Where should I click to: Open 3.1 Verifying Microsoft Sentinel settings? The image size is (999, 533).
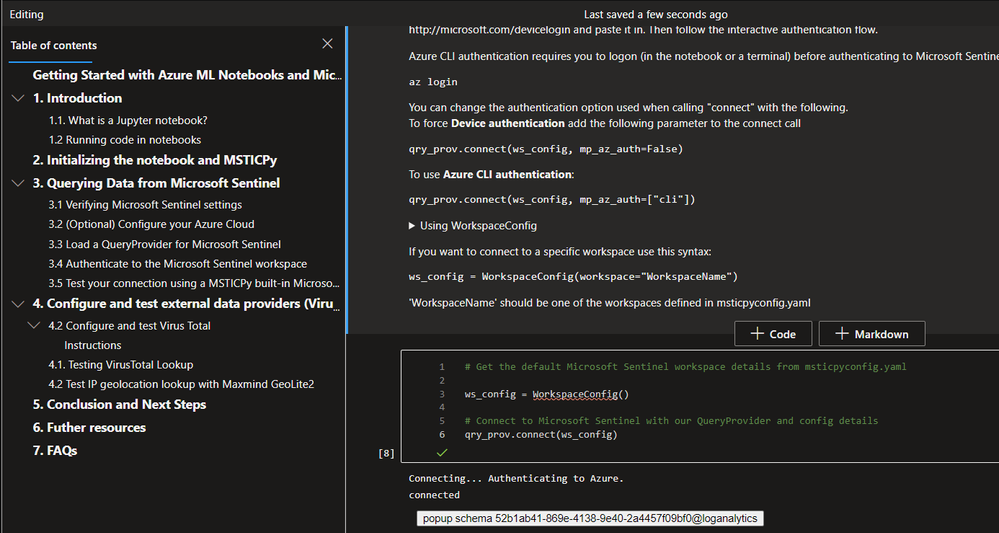(x=145, y=204)
